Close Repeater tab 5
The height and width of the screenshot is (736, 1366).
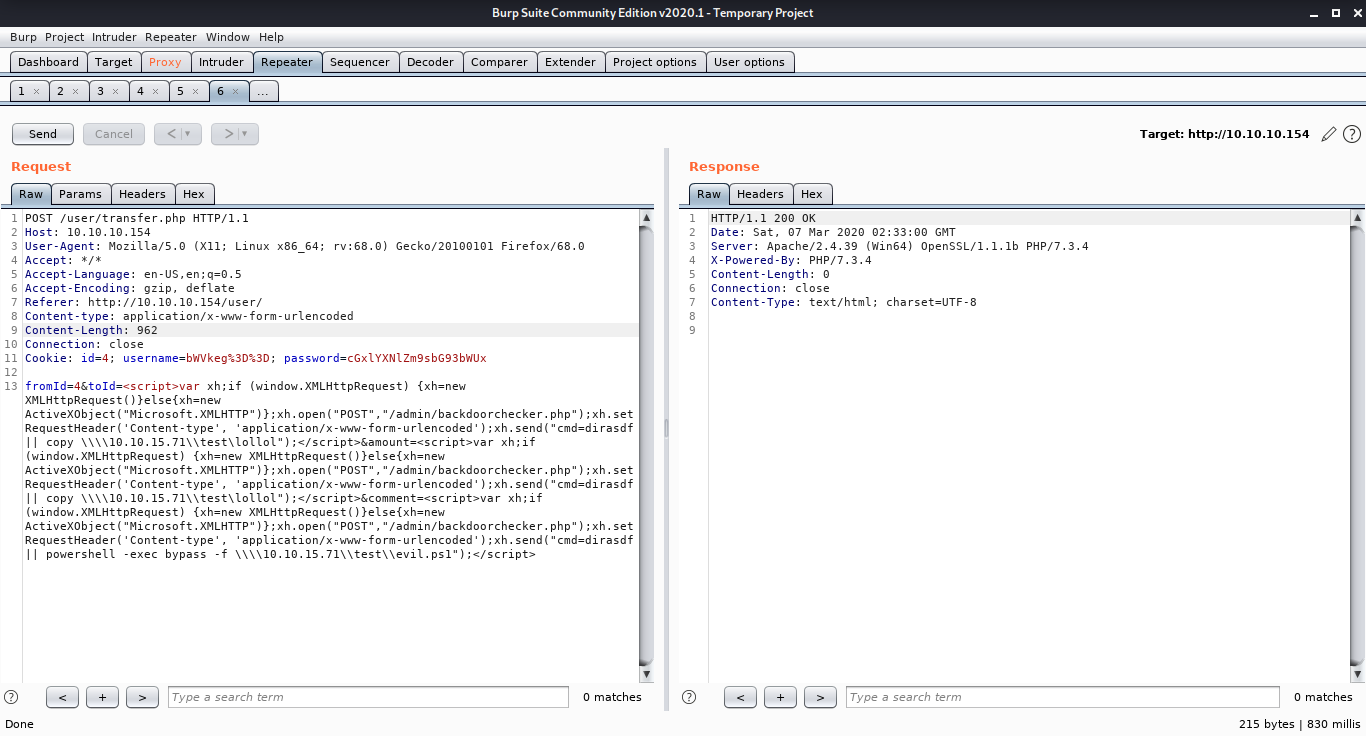point(196,91)
